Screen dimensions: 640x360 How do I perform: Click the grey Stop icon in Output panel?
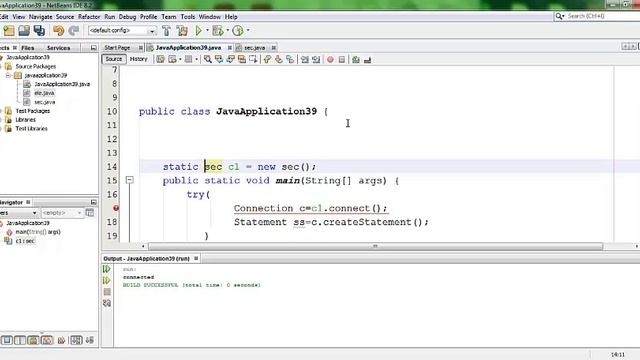pyautogui.click(x=107, y=292)
